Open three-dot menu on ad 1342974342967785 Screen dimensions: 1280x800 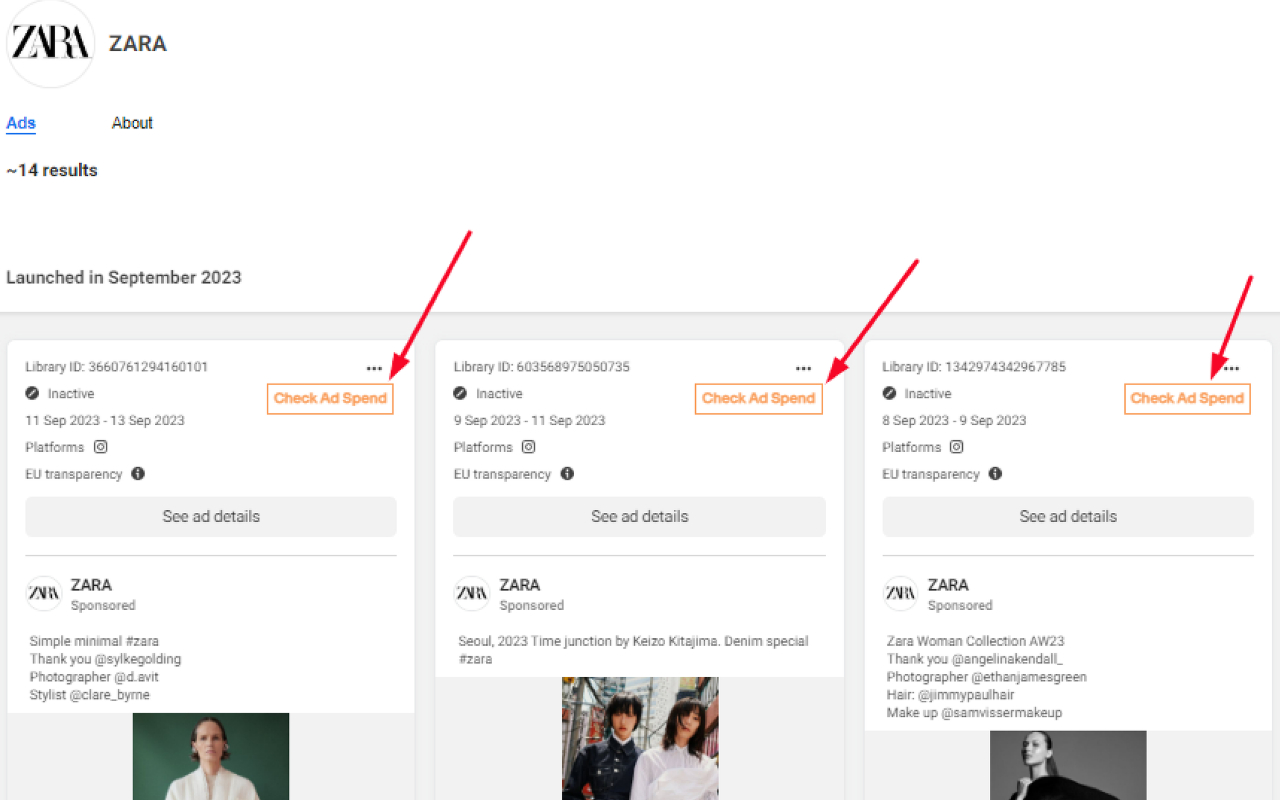point(1231,368)
